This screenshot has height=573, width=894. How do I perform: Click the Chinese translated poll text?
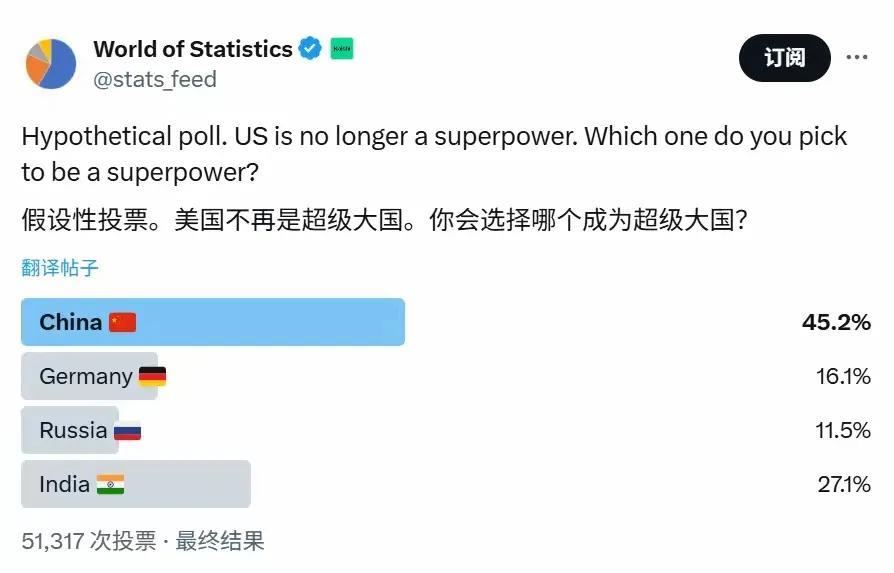[385, 220]
